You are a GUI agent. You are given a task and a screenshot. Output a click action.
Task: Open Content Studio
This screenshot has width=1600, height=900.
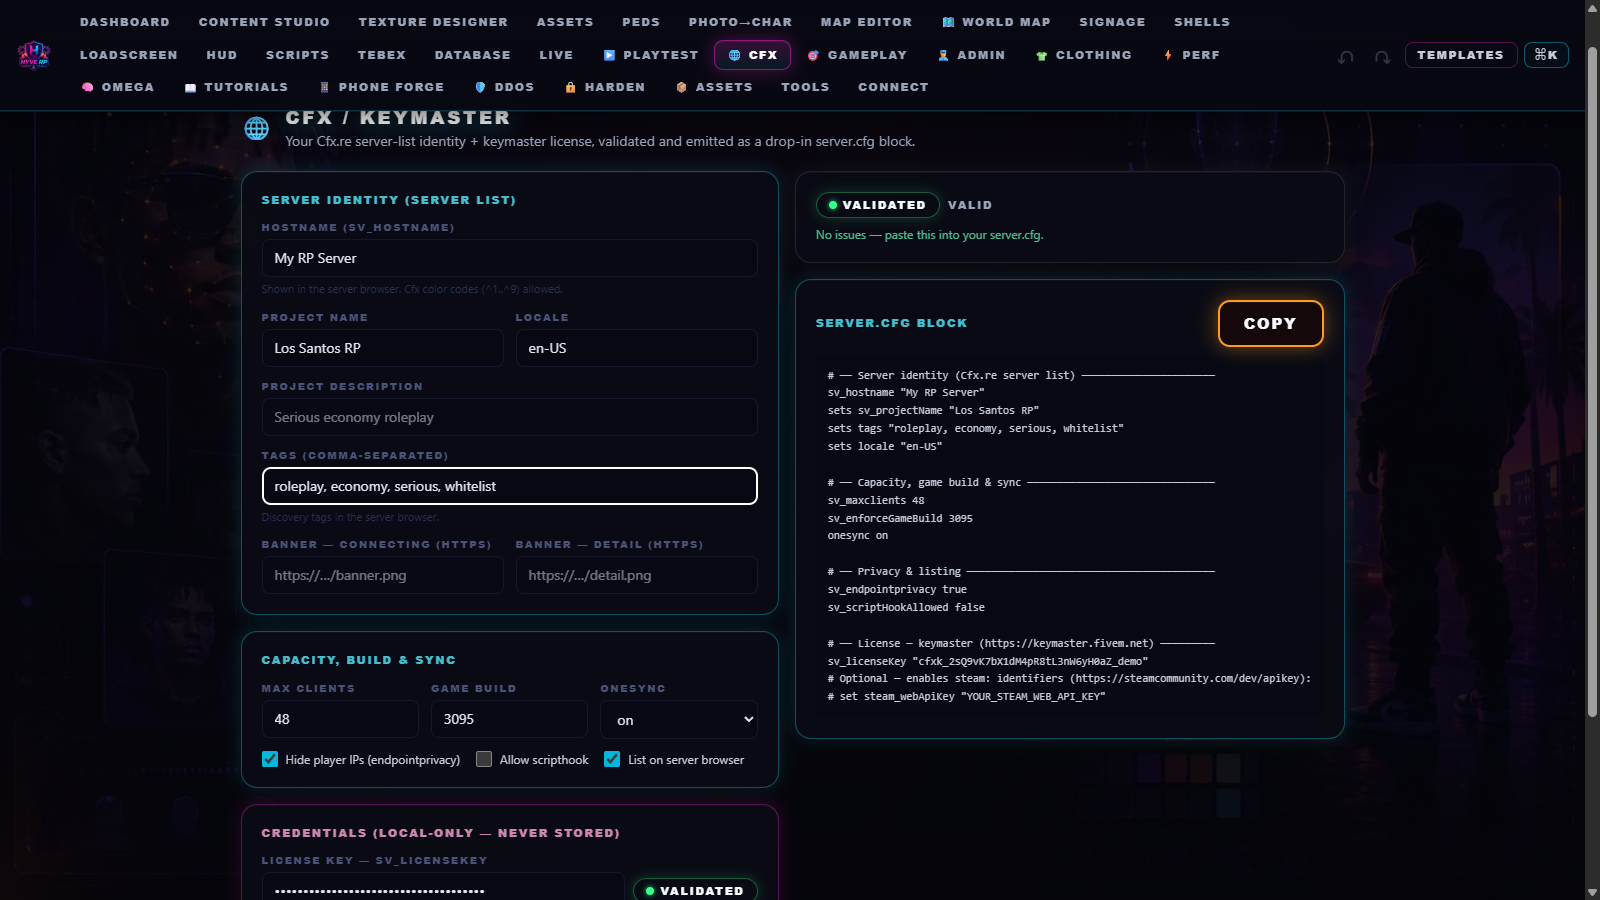click(264, 22)
